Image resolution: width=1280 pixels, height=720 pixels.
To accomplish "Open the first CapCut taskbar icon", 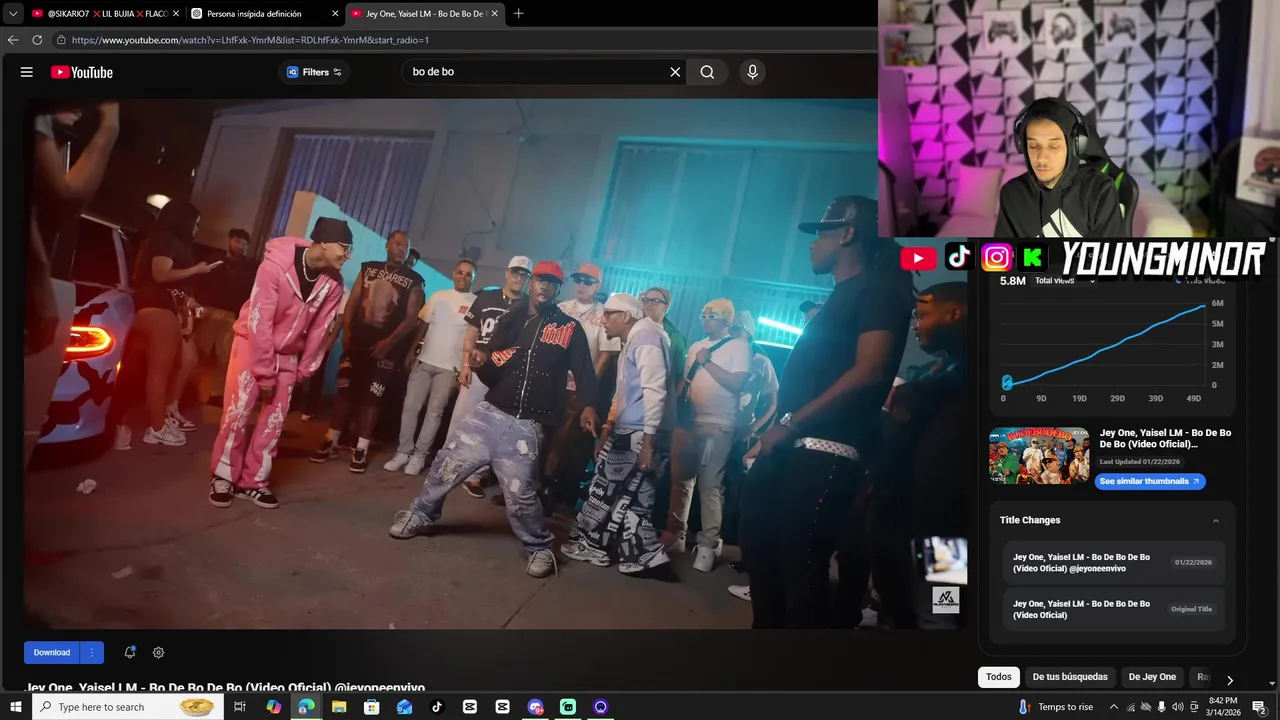I will (470, 707).
